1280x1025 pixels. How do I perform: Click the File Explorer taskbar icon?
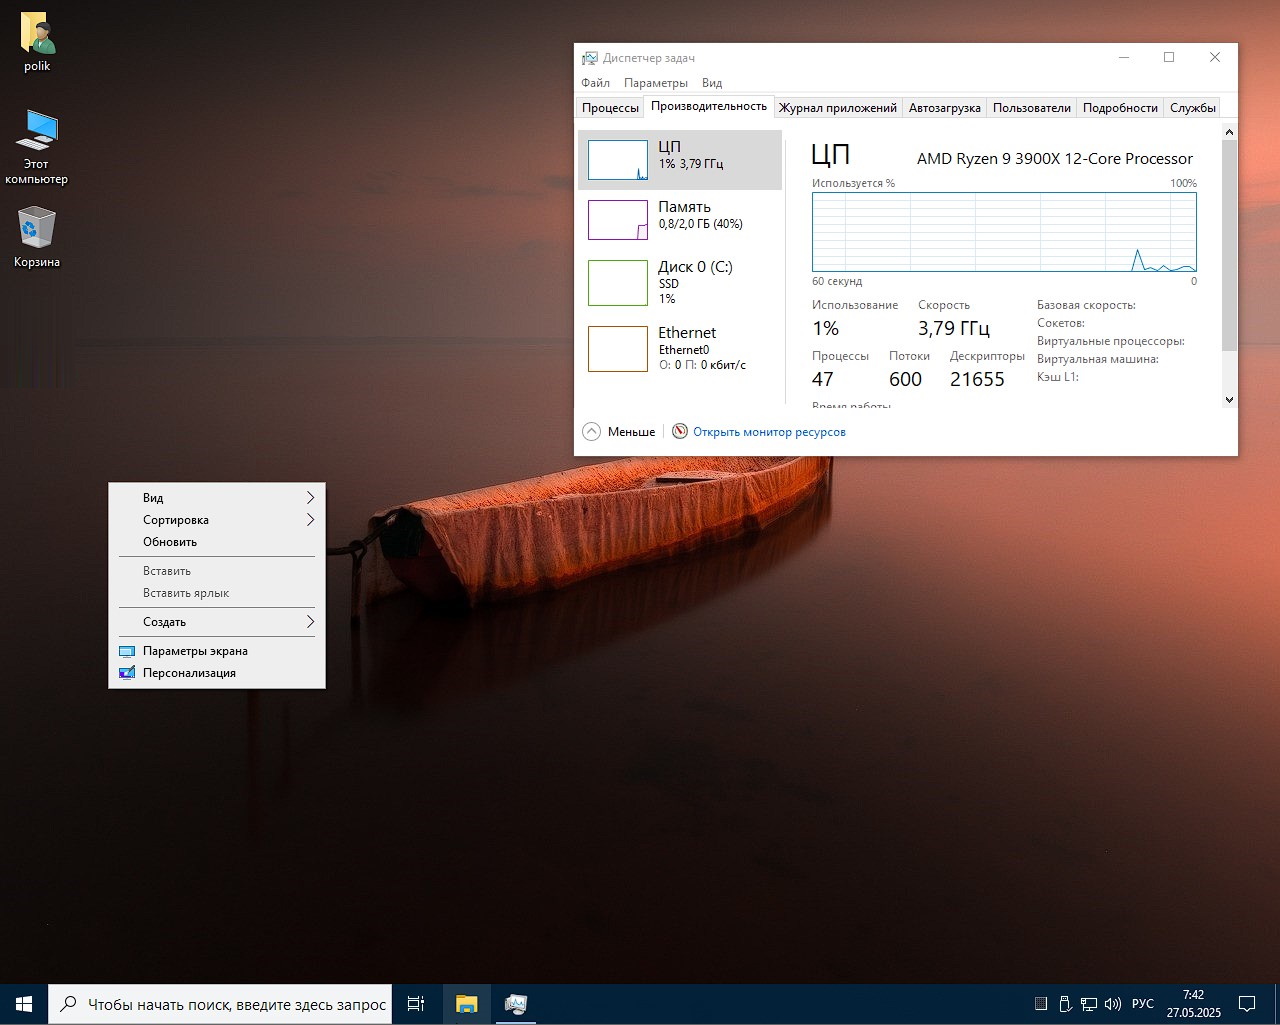tap(466, 1004)
